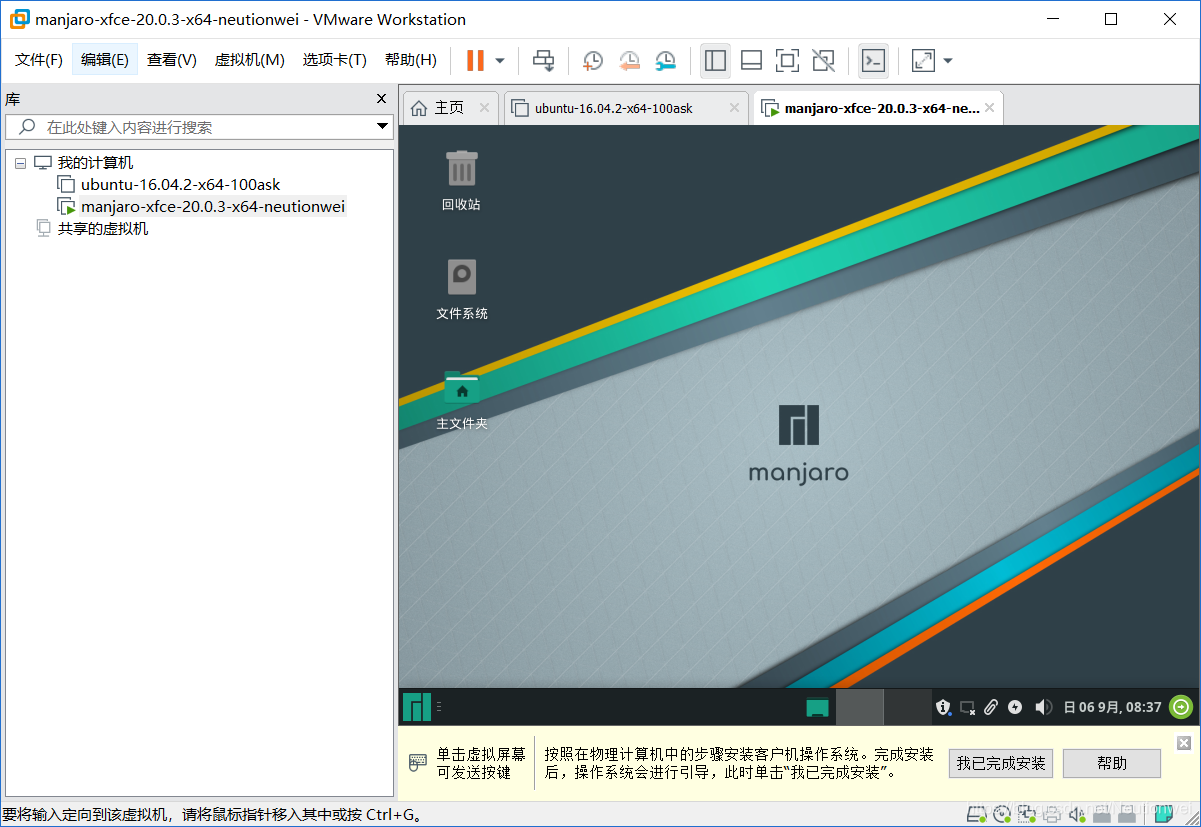This screenshot has width=1201, height=827.
Task: Switch to the first workspace in pager
Action: 860,707
